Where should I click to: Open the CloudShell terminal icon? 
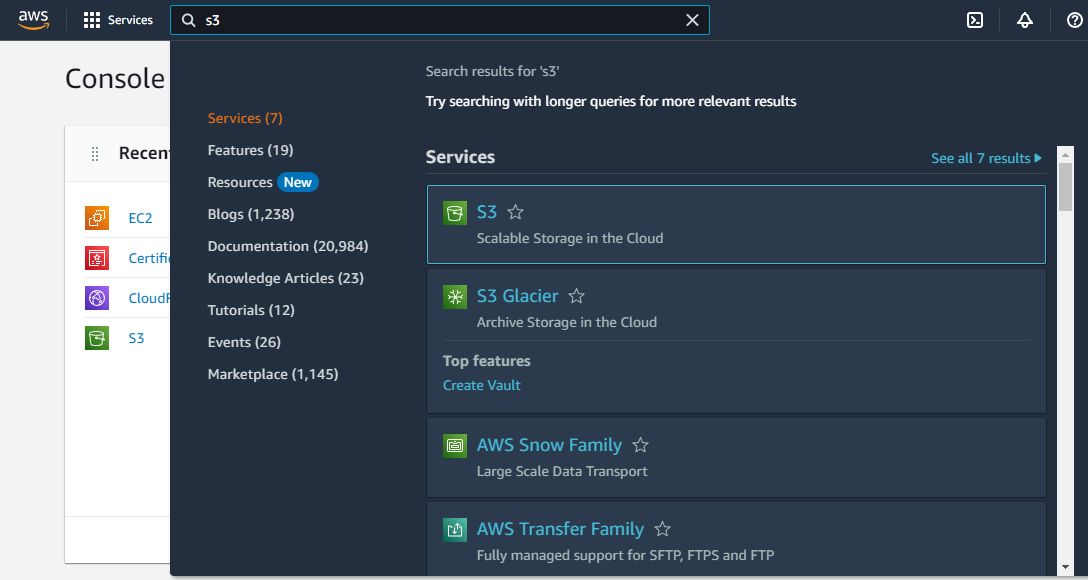[x=975, y=19]
